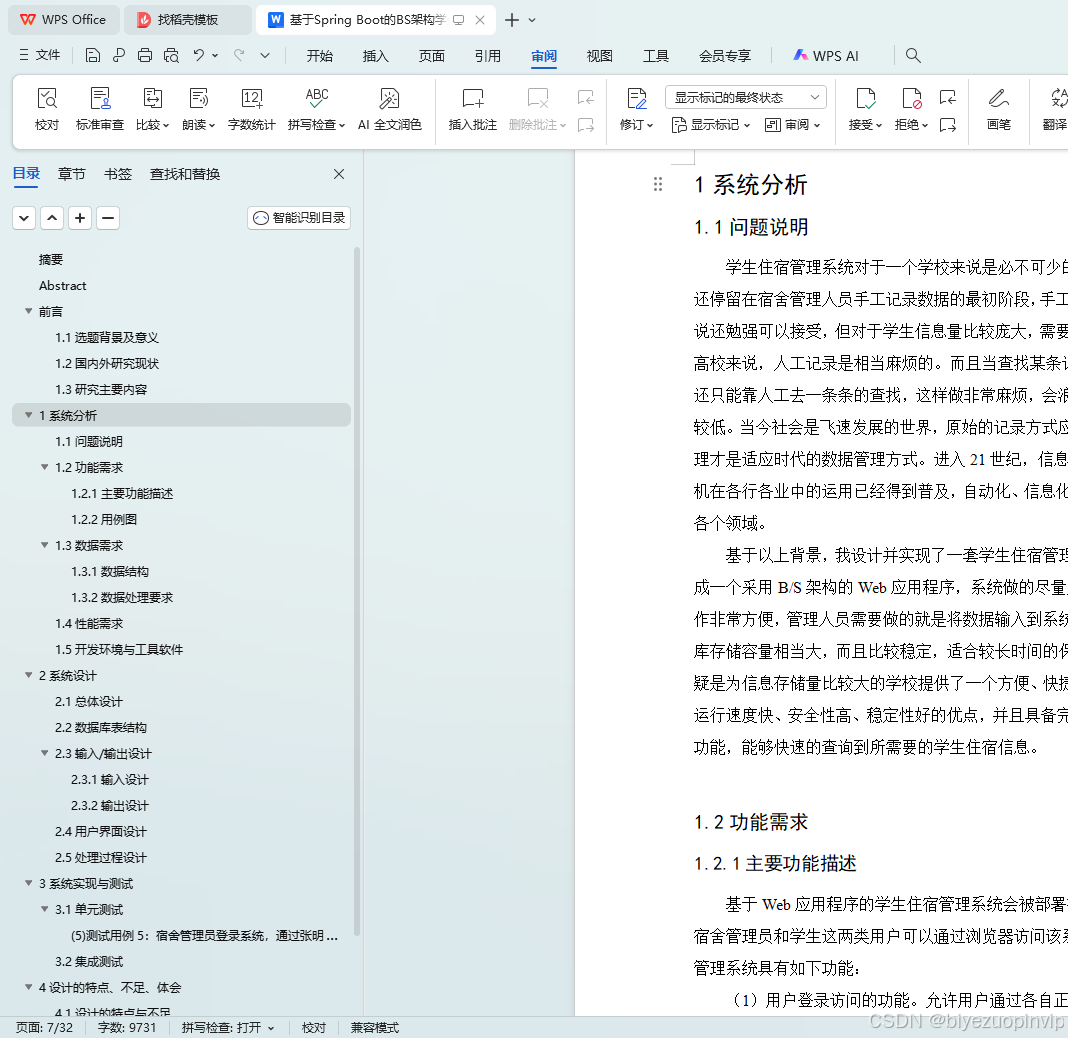This screenshot has height=1038, width=1068.
Task: Click the undo arrow icon
Action: click(198, 55)
